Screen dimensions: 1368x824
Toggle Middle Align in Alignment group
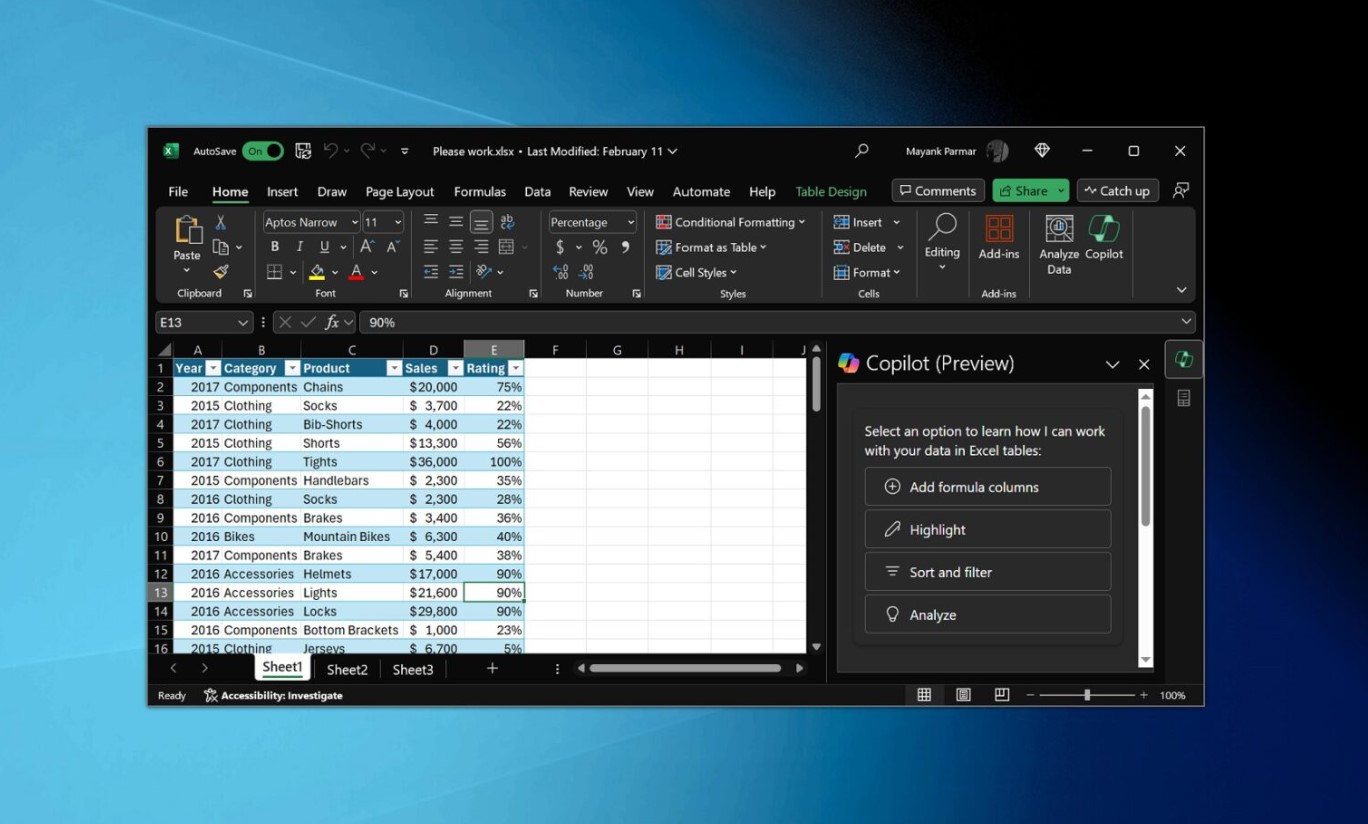(x=456, y=222)
